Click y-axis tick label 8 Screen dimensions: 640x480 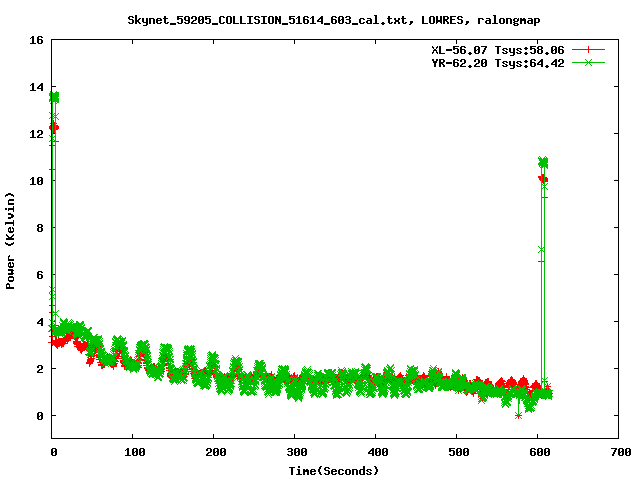pos(40,228)
